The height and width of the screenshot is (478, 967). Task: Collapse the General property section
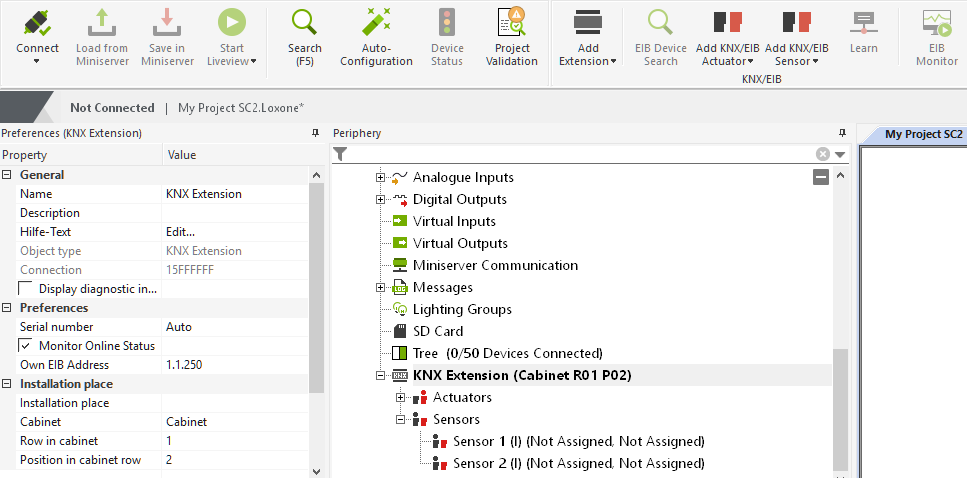(7, 175)
